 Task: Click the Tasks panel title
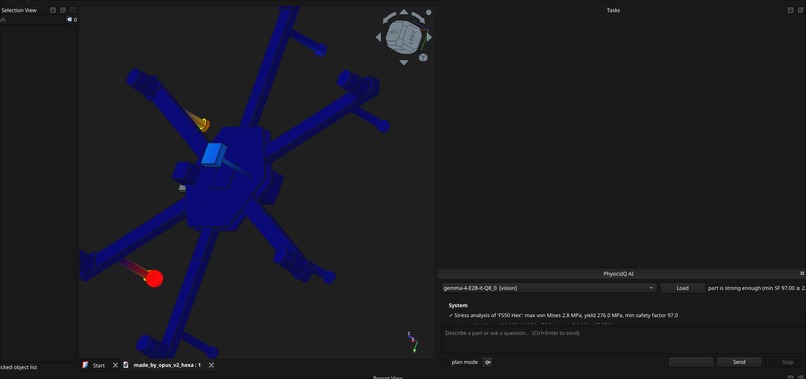613,10
